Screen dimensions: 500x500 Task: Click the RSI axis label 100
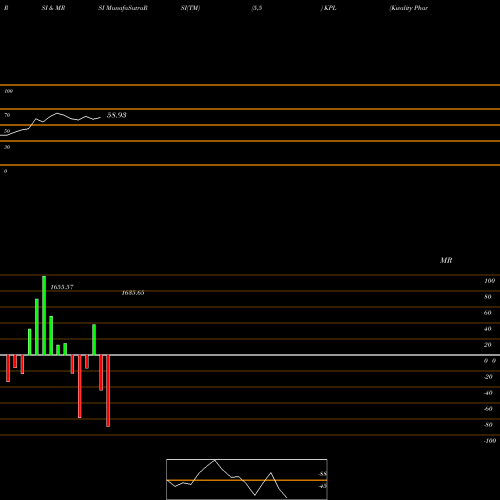8,91
